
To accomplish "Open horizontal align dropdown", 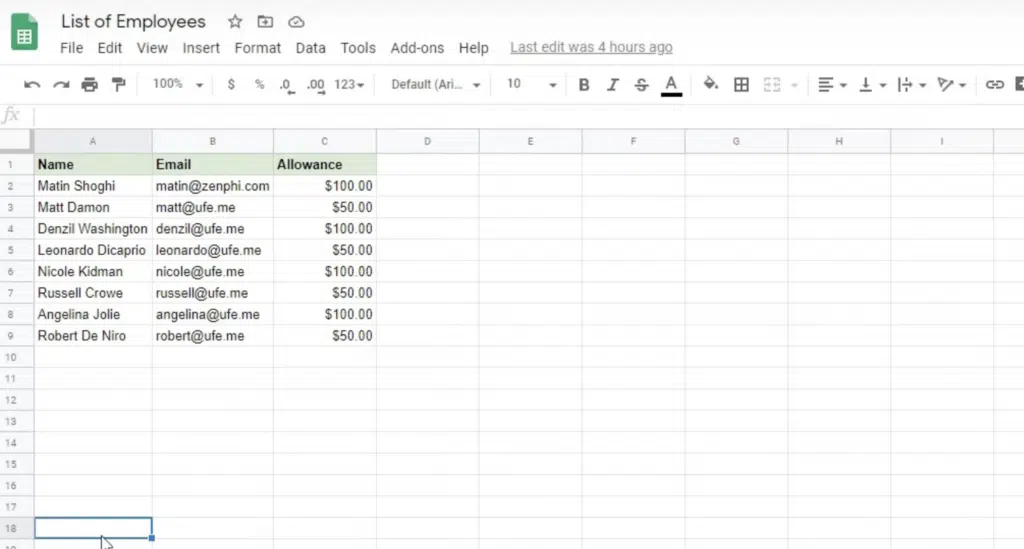I will [x=832, y=84].
